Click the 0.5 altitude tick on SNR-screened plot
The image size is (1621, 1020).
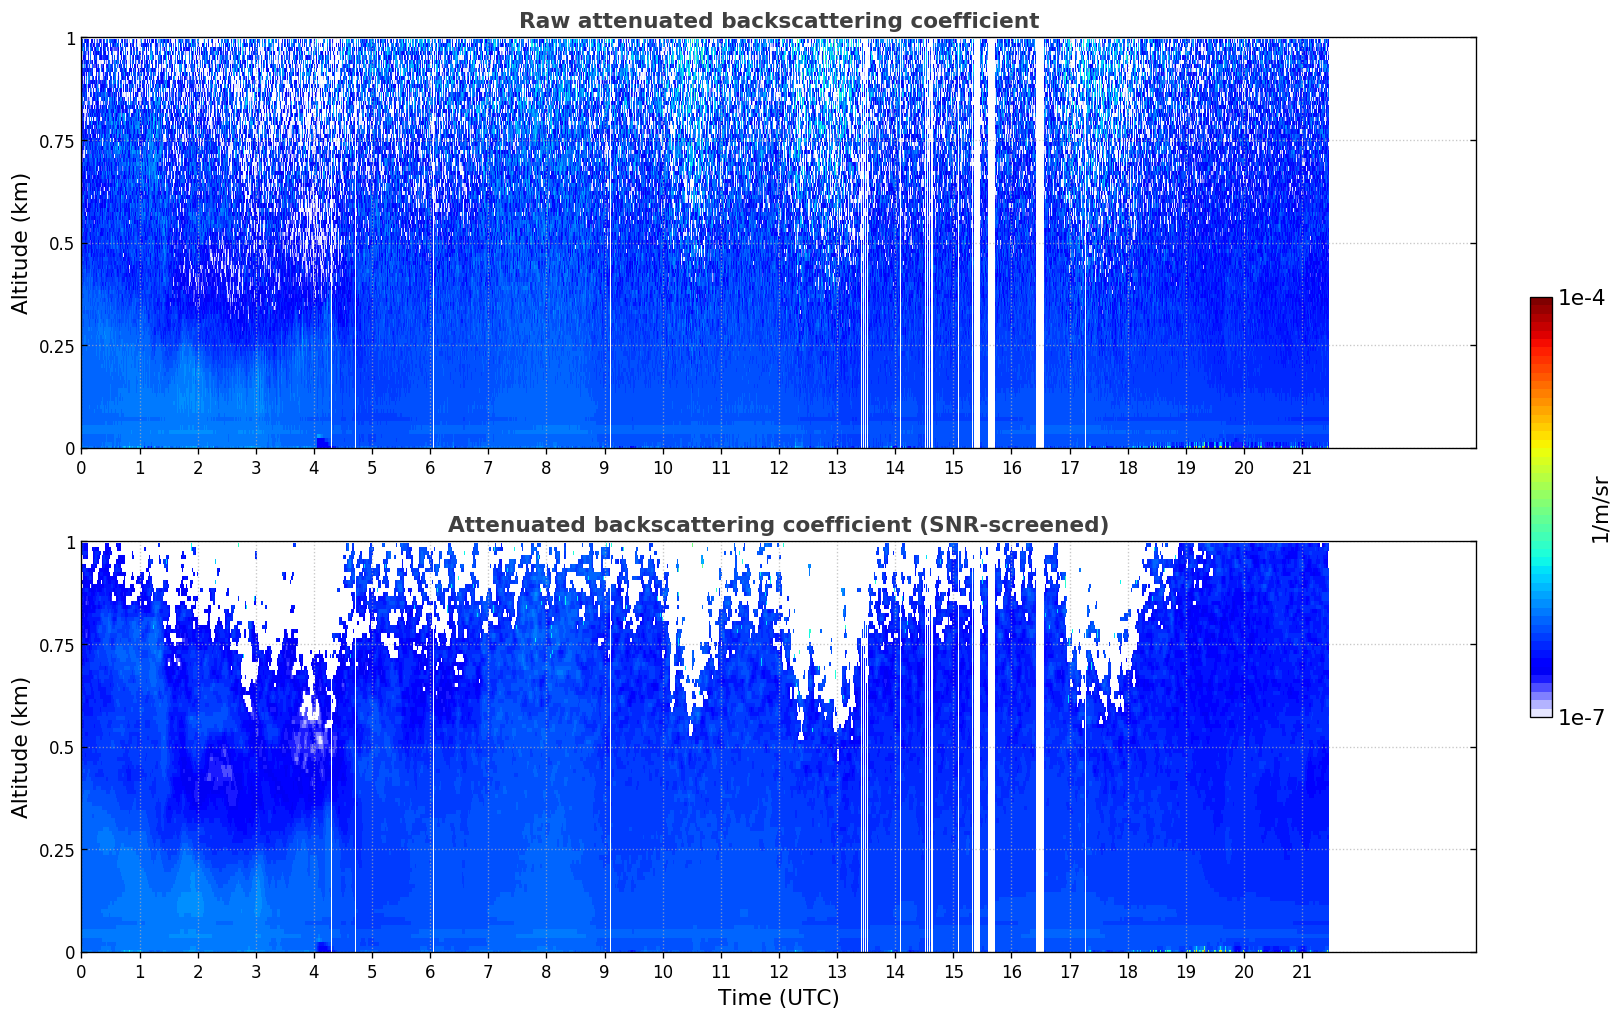tap(62, 747)
